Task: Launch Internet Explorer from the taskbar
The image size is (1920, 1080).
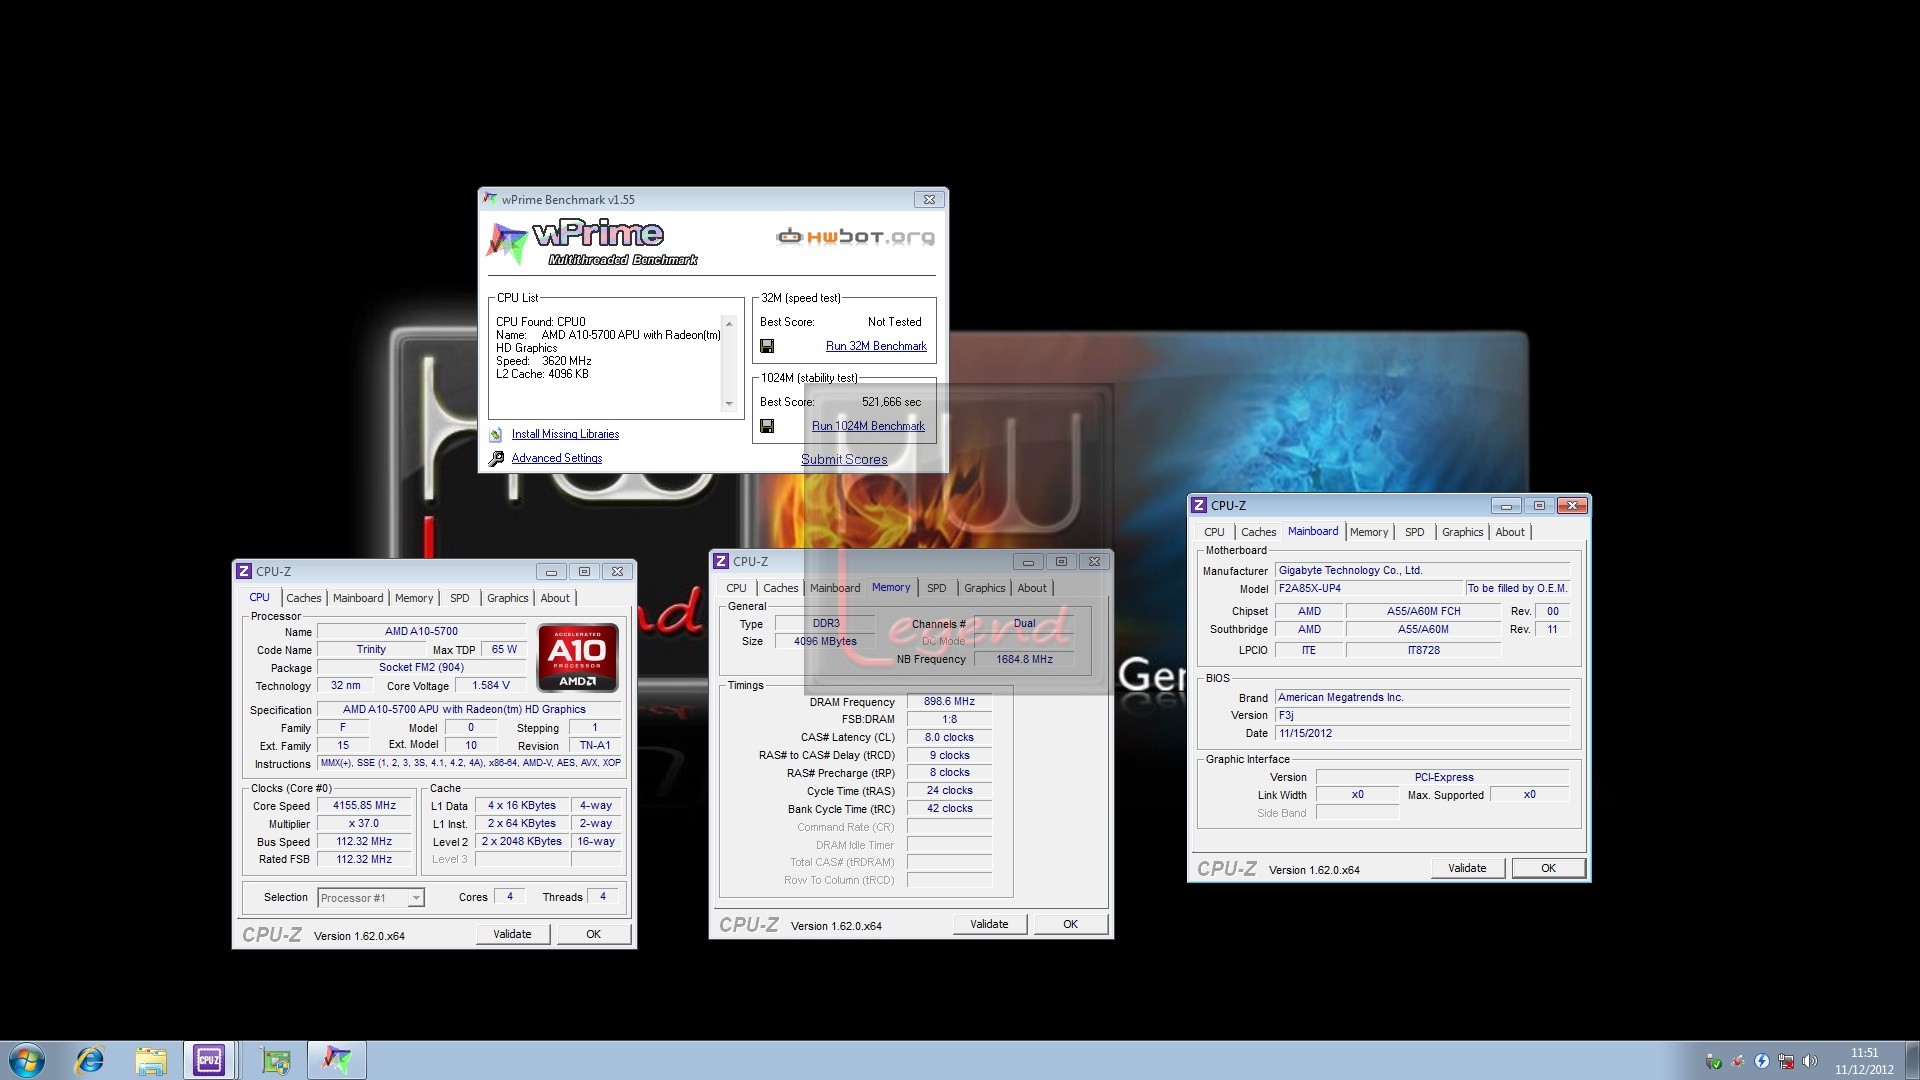Action: click(x=90, y=1060)
